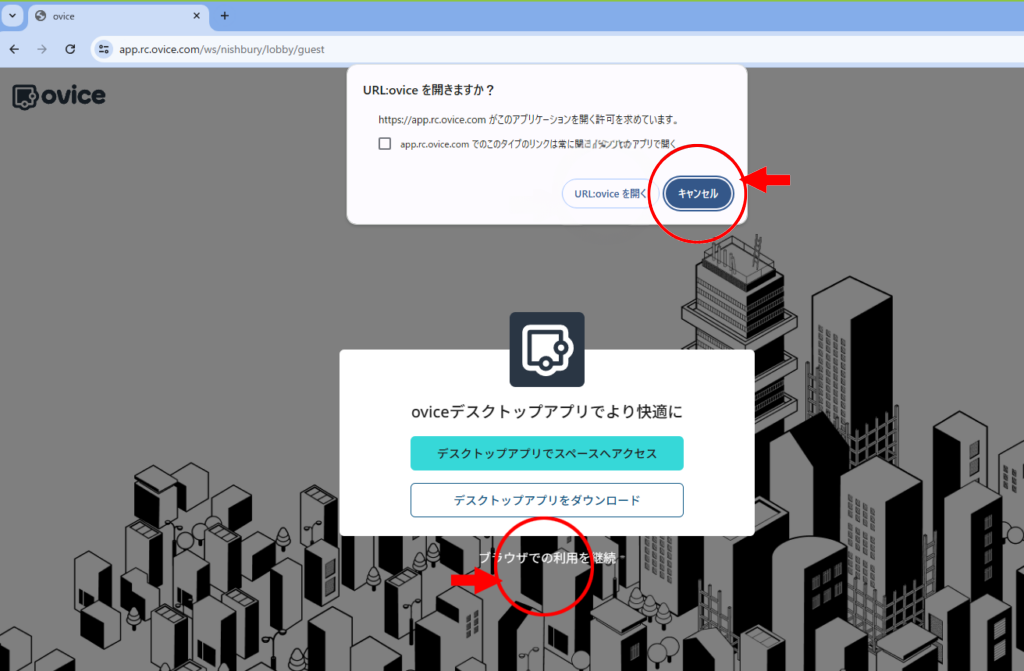Open a new tab with the plus button
1024x671 pixels.
[225, 16]
